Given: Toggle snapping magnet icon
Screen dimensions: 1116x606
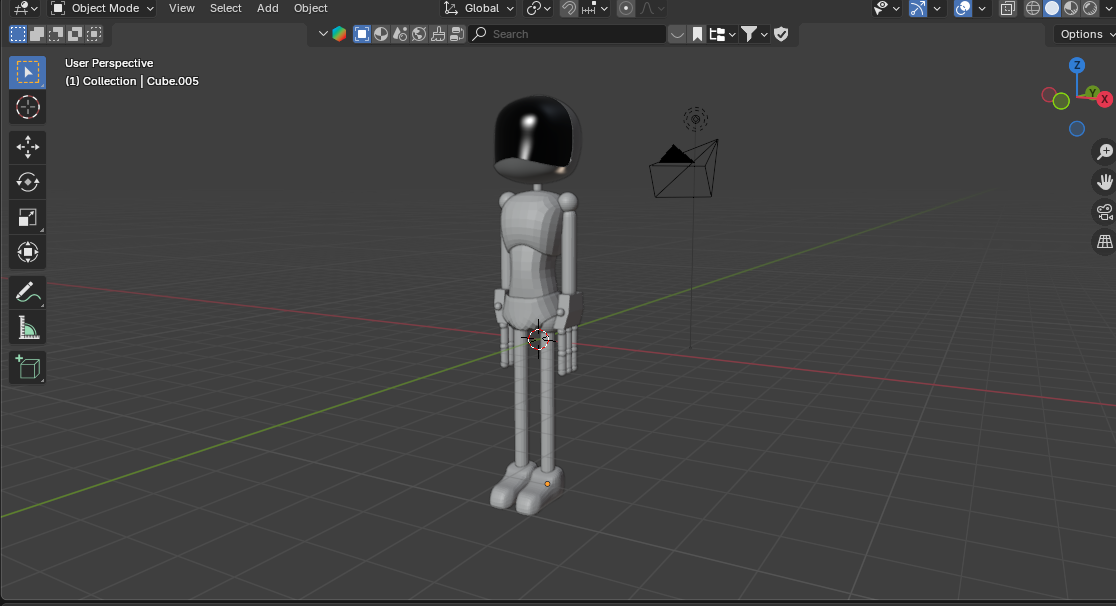Looking at the screenshot, I should (x=569, y=8).
